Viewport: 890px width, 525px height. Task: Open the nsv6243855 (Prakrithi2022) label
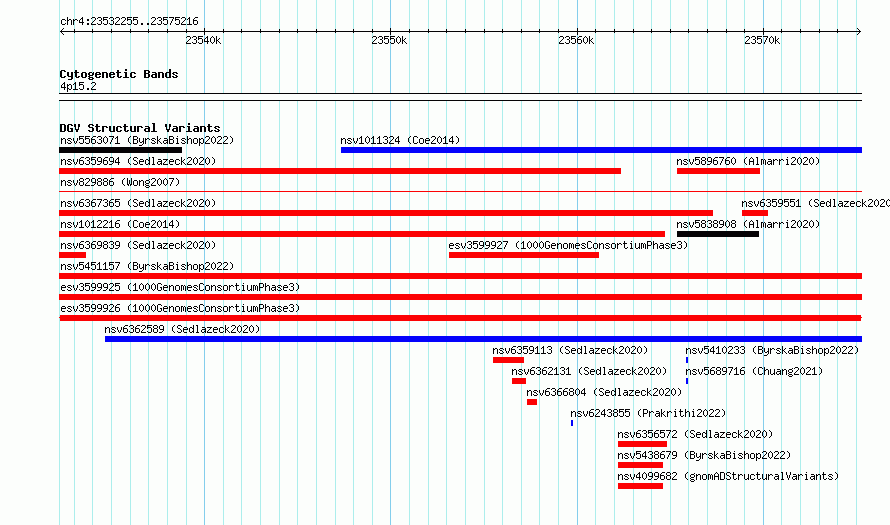pos(648,413)
